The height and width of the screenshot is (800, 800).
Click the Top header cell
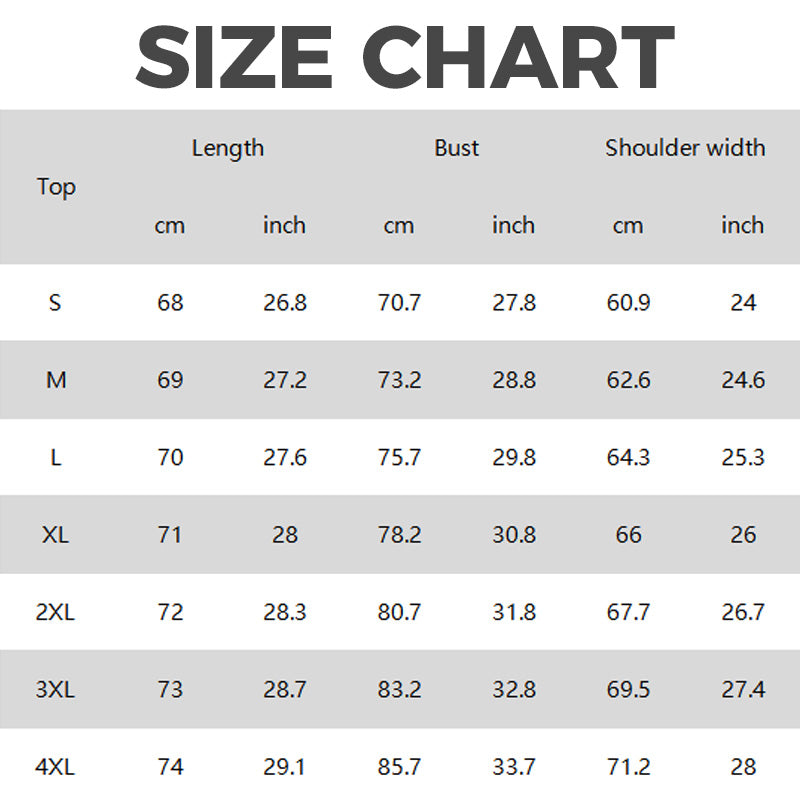point(56,187)
